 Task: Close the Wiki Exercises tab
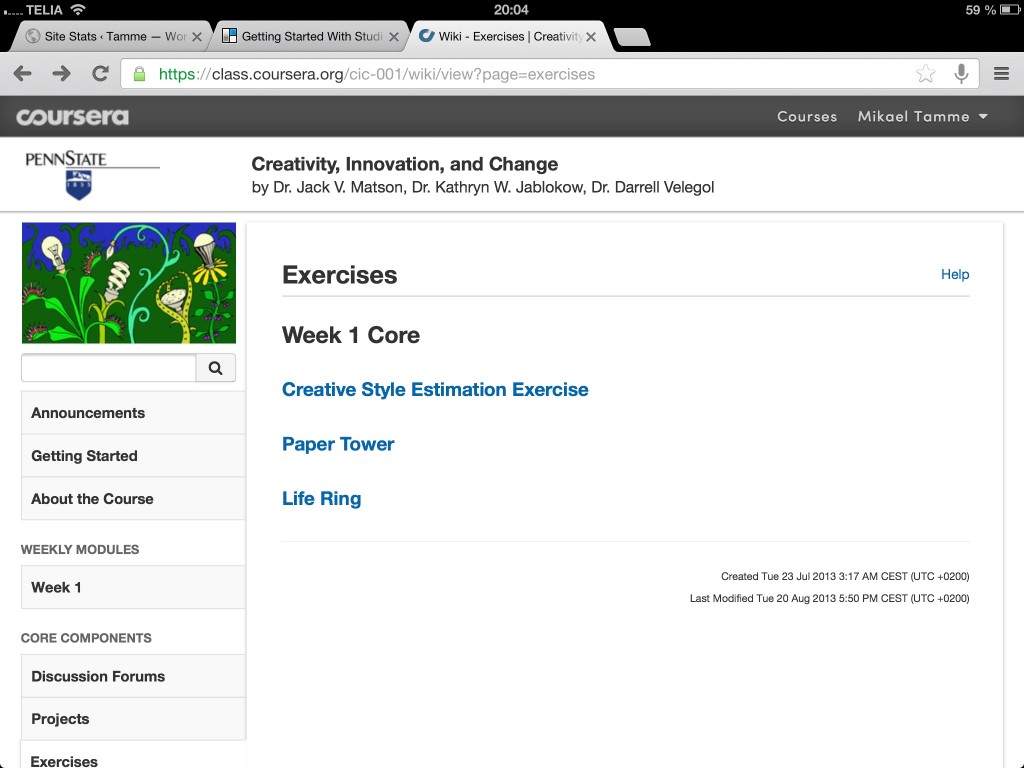591,37
